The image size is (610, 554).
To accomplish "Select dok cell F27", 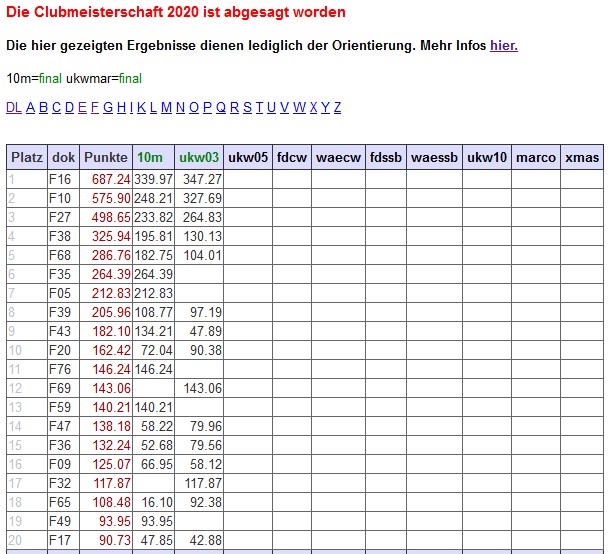I will (x=63, y=217).
